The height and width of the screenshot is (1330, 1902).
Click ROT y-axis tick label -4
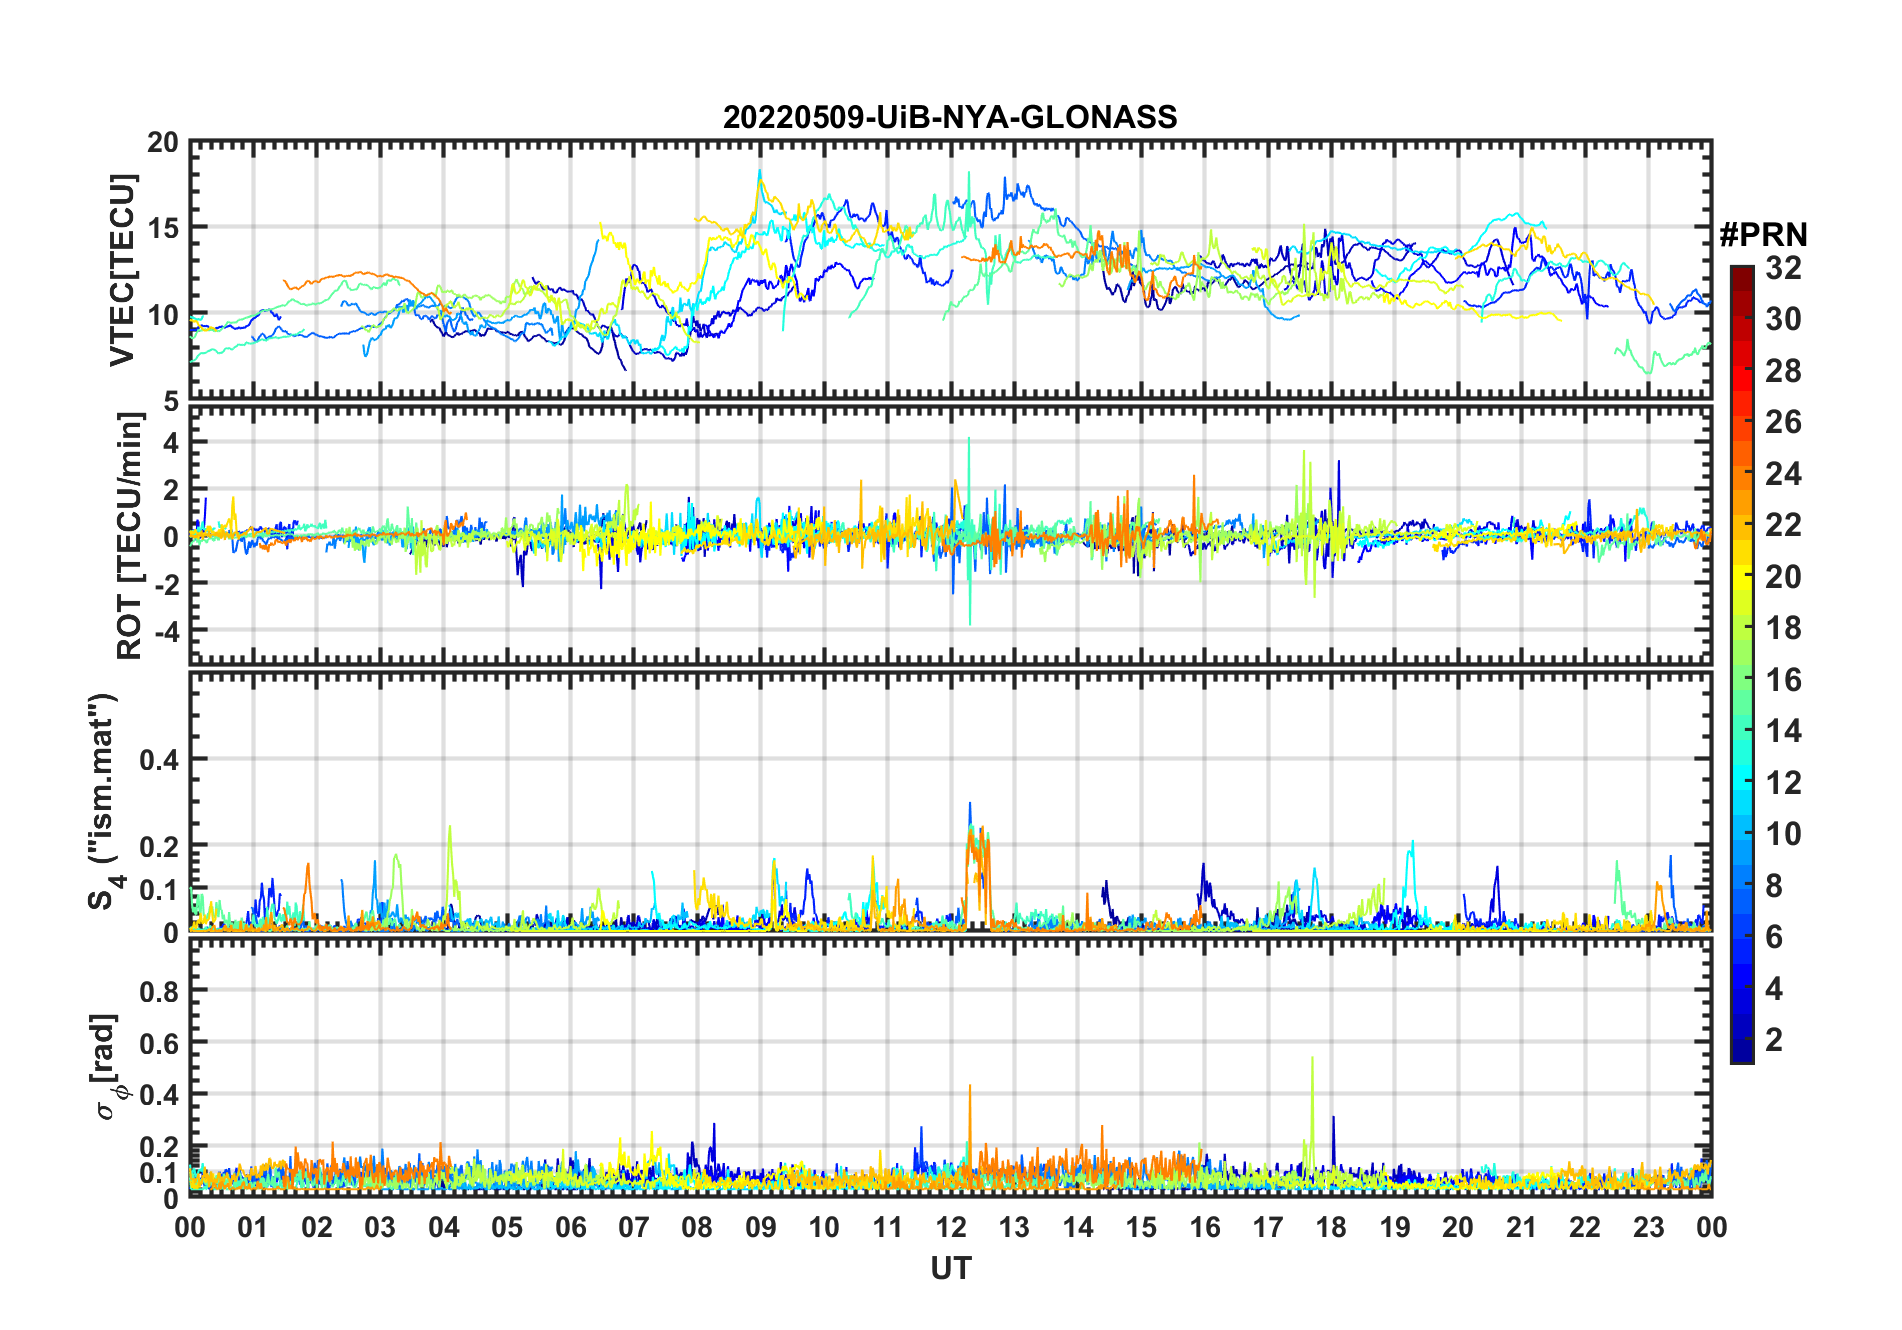click(x=165, y=631)
